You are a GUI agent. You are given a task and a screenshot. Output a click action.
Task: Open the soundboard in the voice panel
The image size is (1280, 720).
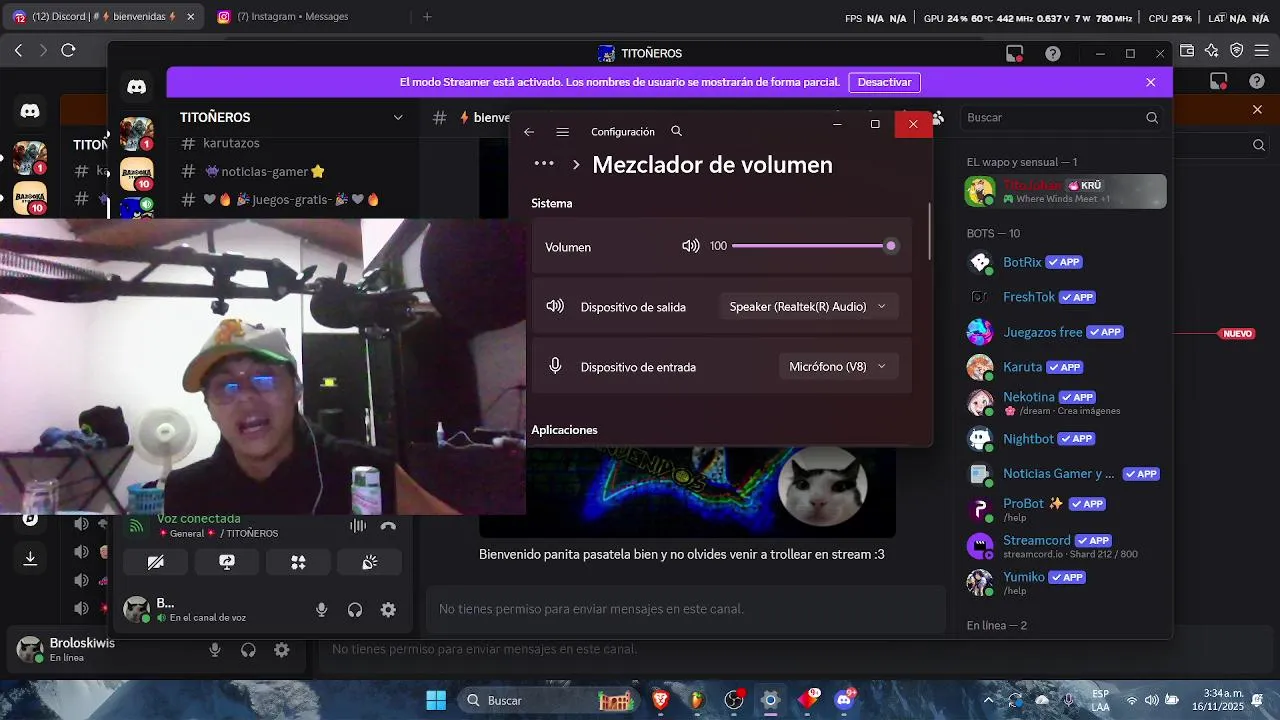(370, 562)
